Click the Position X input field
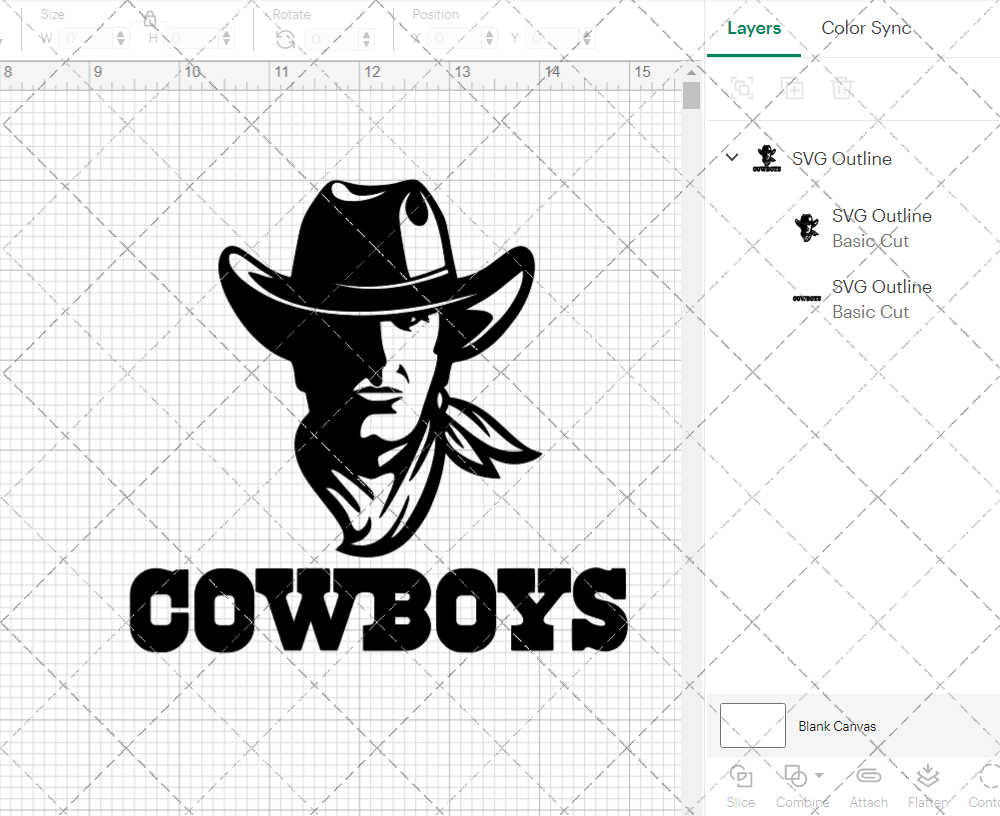The height and width of the screenshot is (816, 1000). pos(454,39)
